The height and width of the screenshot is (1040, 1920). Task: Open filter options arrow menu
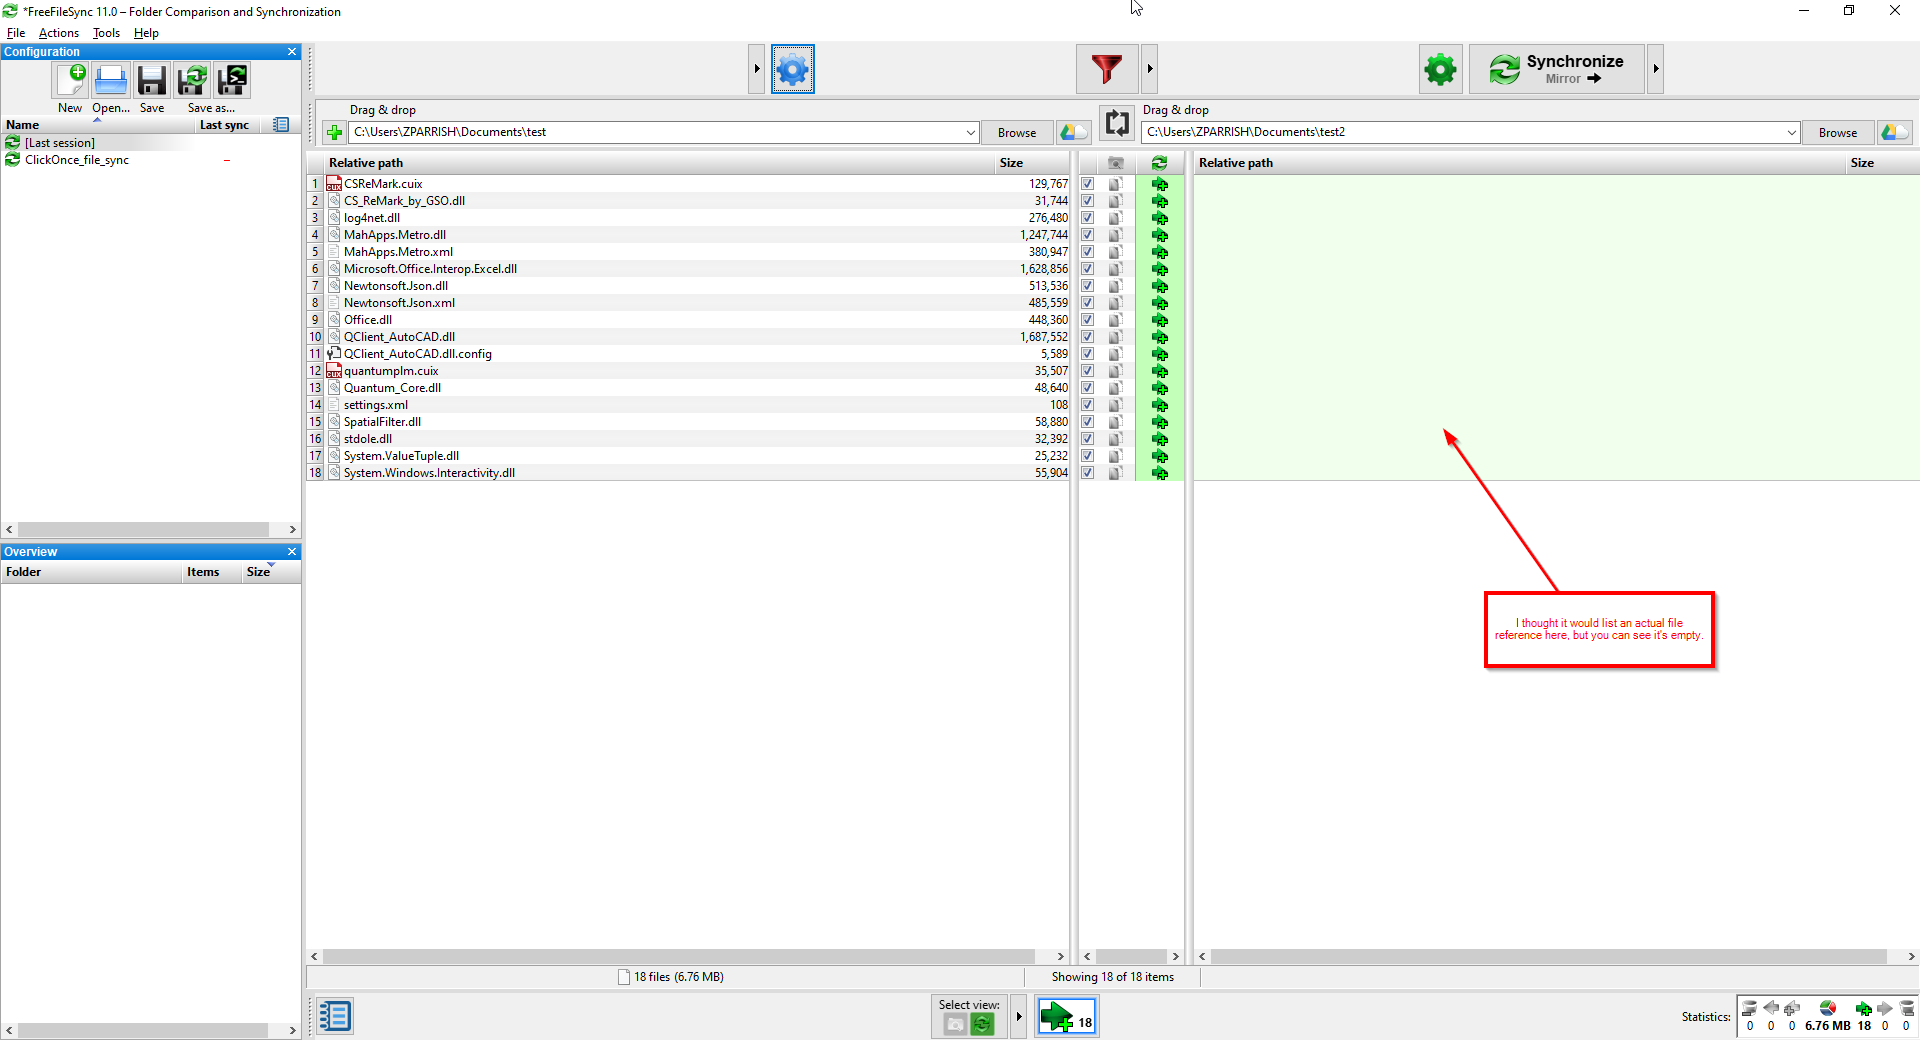pos(1150,69)
